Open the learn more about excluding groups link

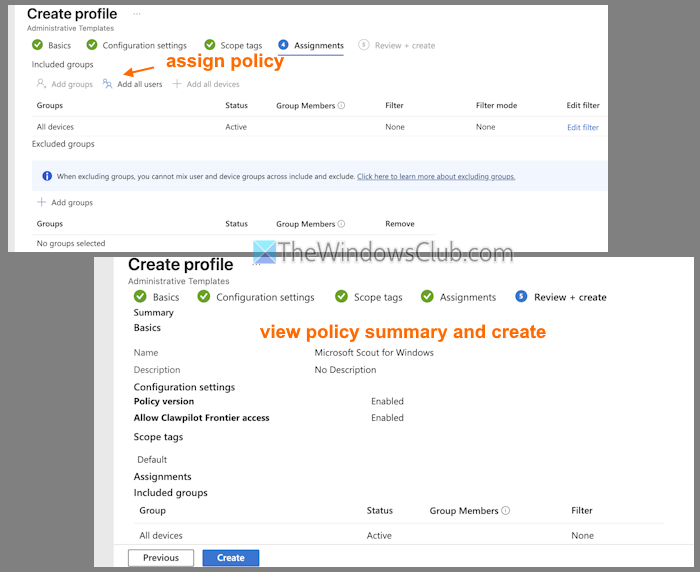coord(436,176)
